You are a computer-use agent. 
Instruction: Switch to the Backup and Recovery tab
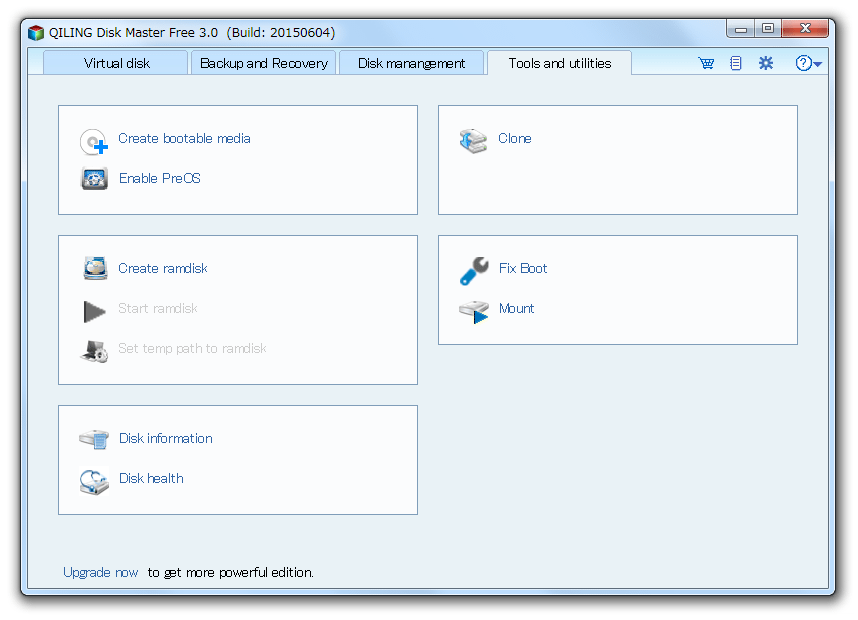[x=264, y=63]
